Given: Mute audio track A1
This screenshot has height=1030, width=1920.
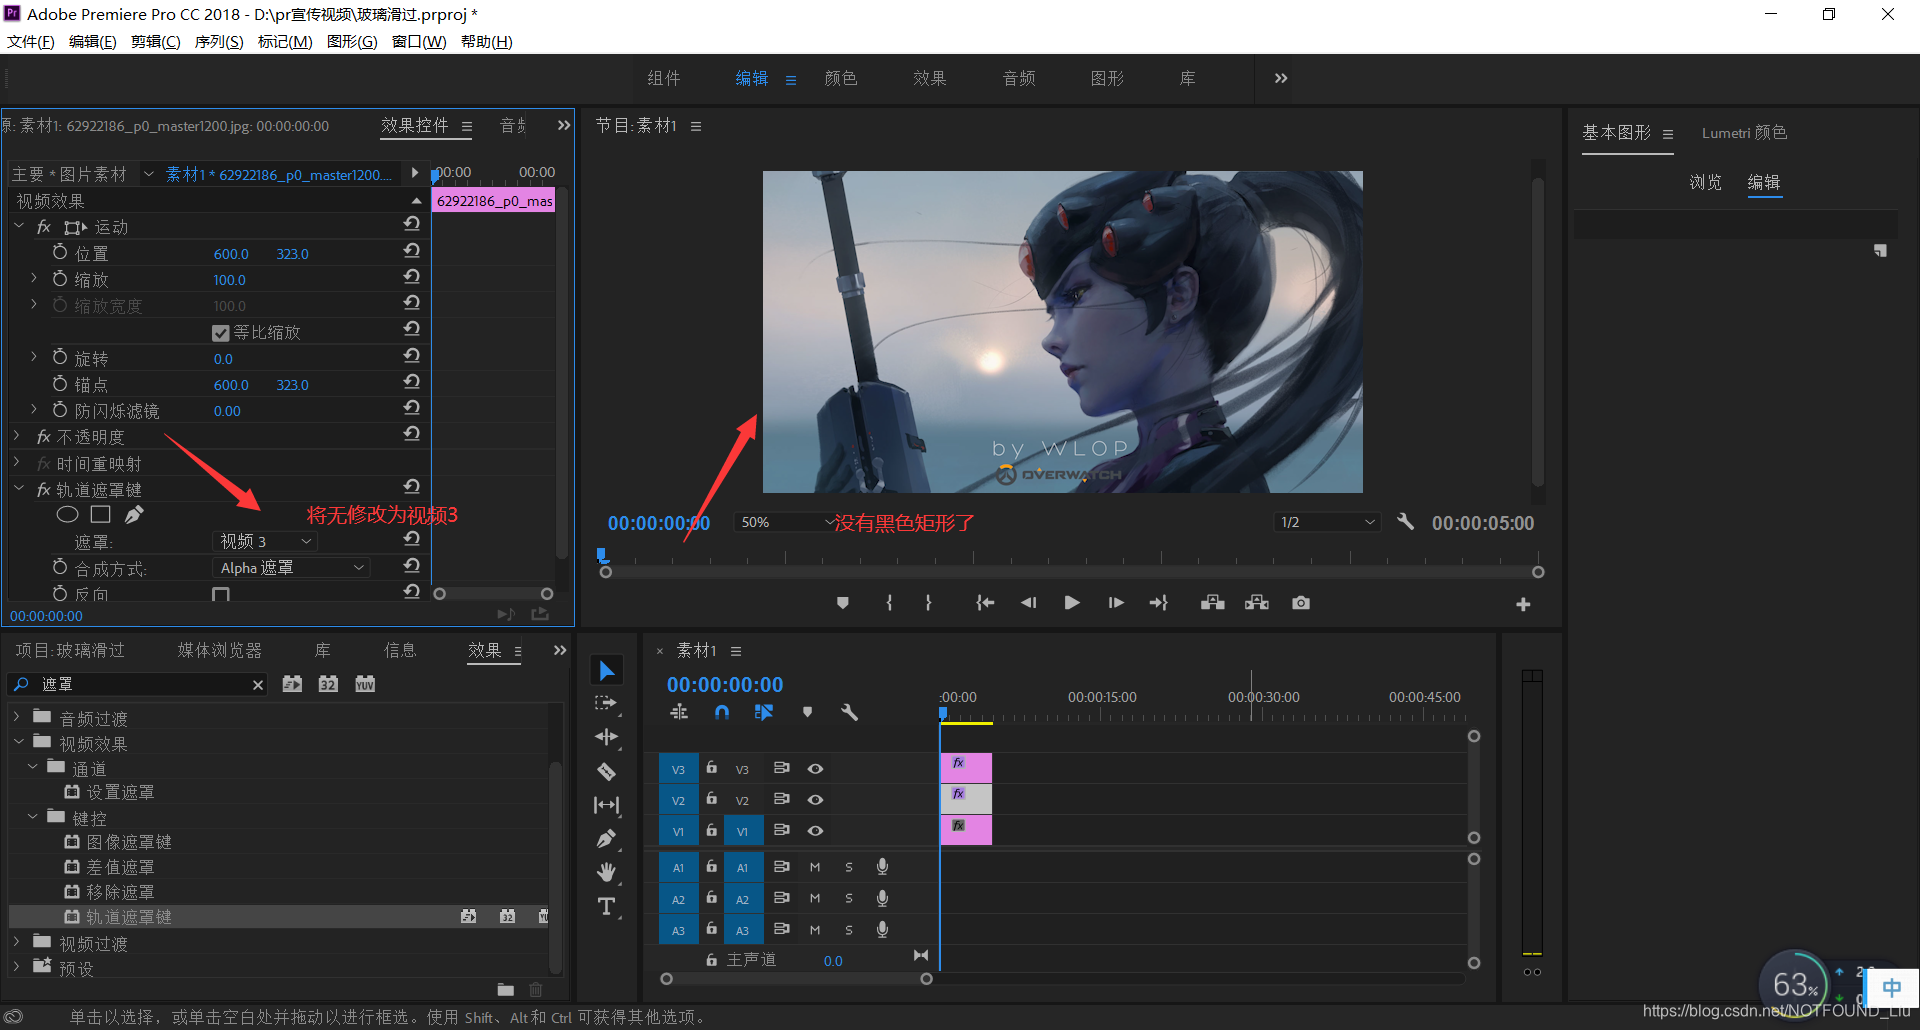Looking at the screenshot, I should tap(815, 868).
